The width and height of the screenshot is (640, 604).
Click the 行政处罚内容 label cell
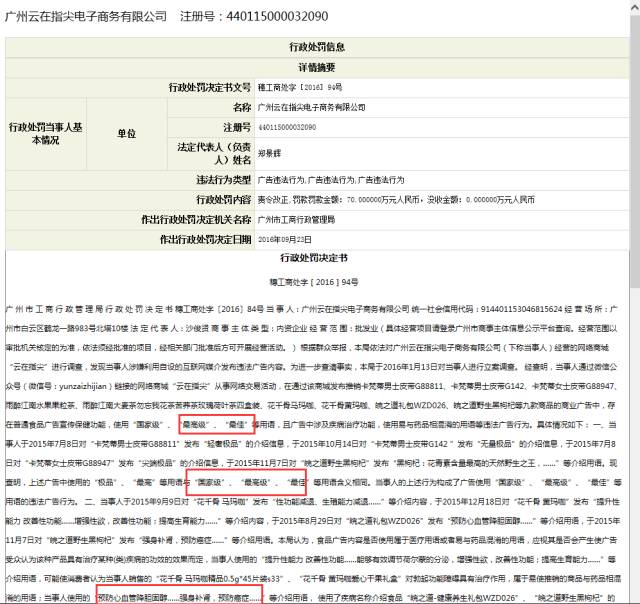pyautogui.click(x=130, y=200)
